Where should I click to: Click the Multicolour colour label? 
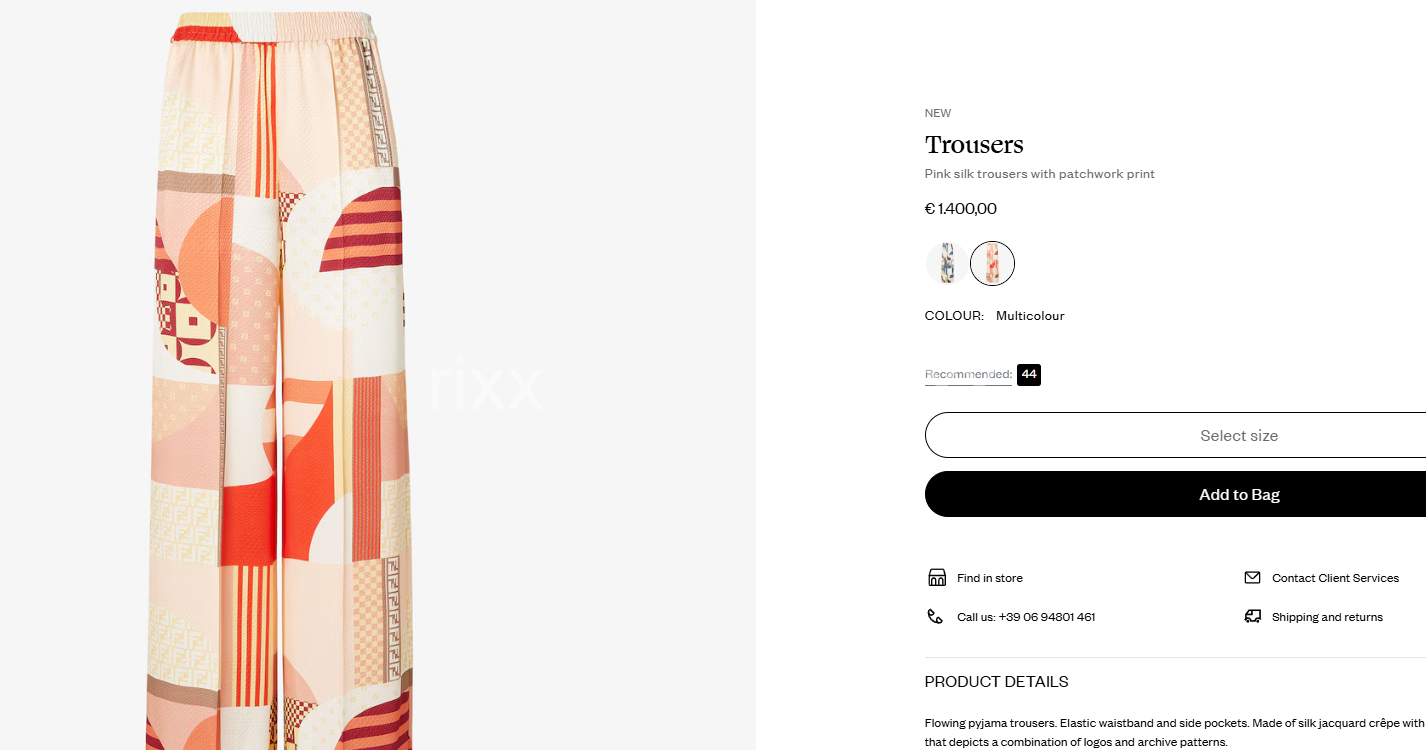1030,316
